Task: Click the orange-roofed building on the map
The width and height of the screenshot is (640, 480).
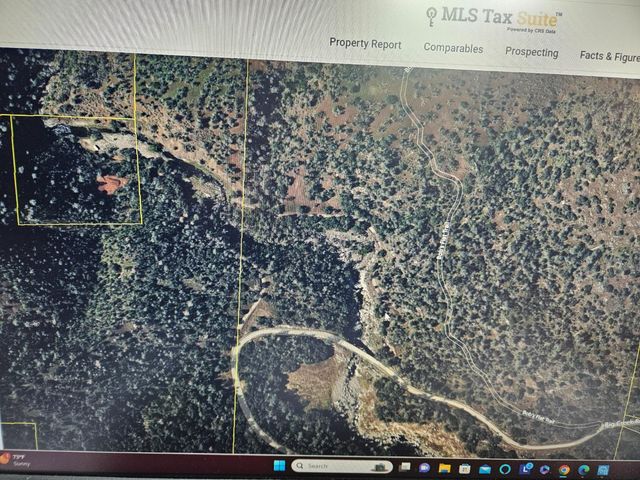Action: tap(111, 184)
